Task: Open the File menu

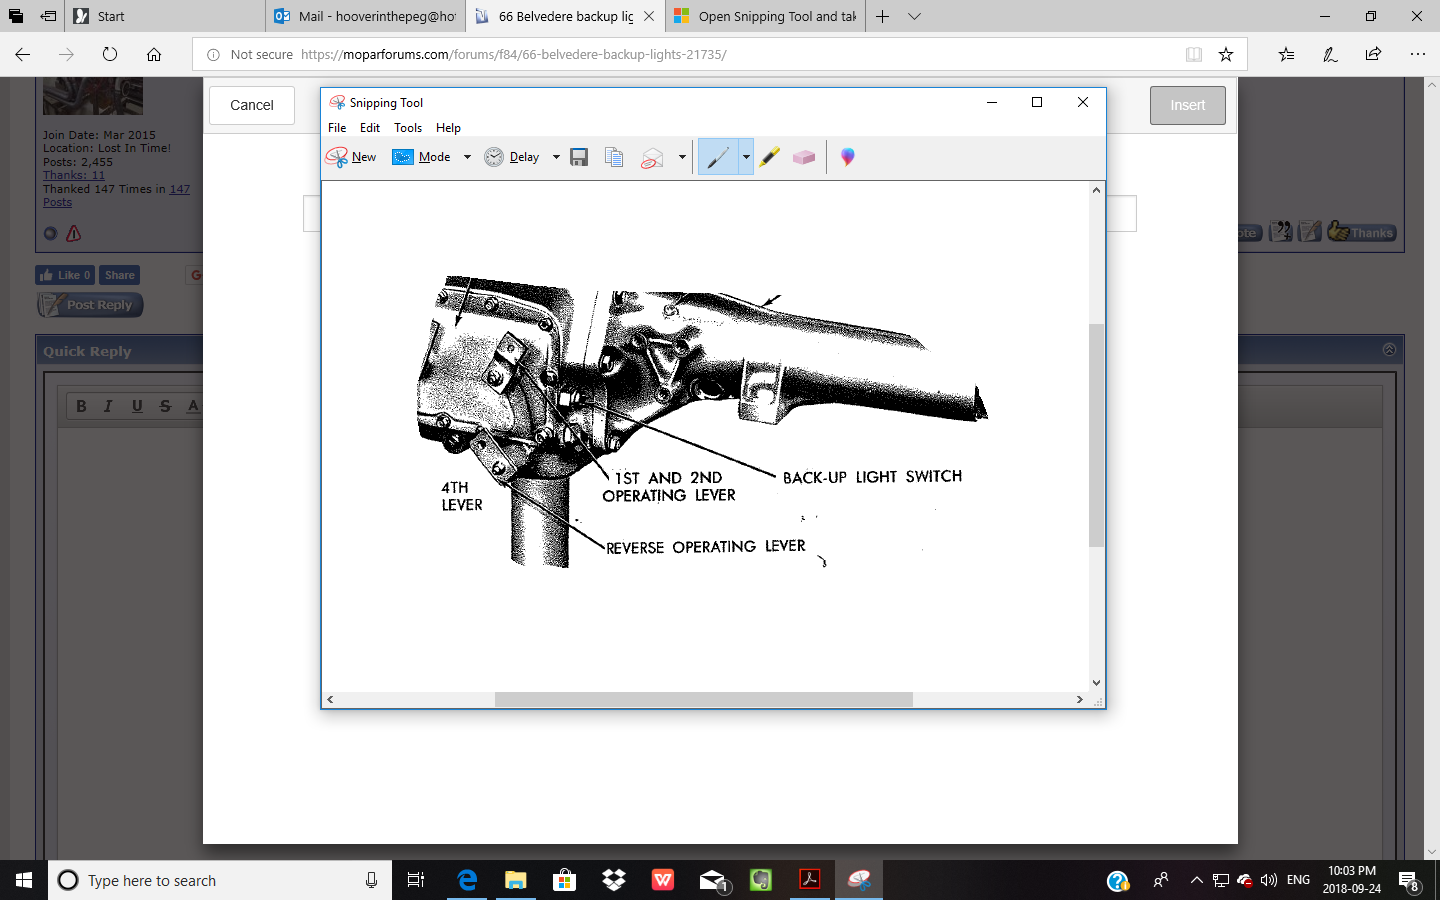Action: pos(337,128)
